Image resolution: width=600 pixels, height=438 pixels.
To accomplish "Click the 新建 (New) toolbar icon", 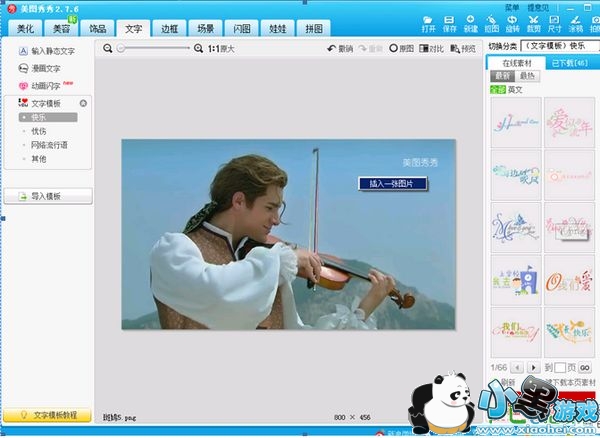I will point(470,24).
